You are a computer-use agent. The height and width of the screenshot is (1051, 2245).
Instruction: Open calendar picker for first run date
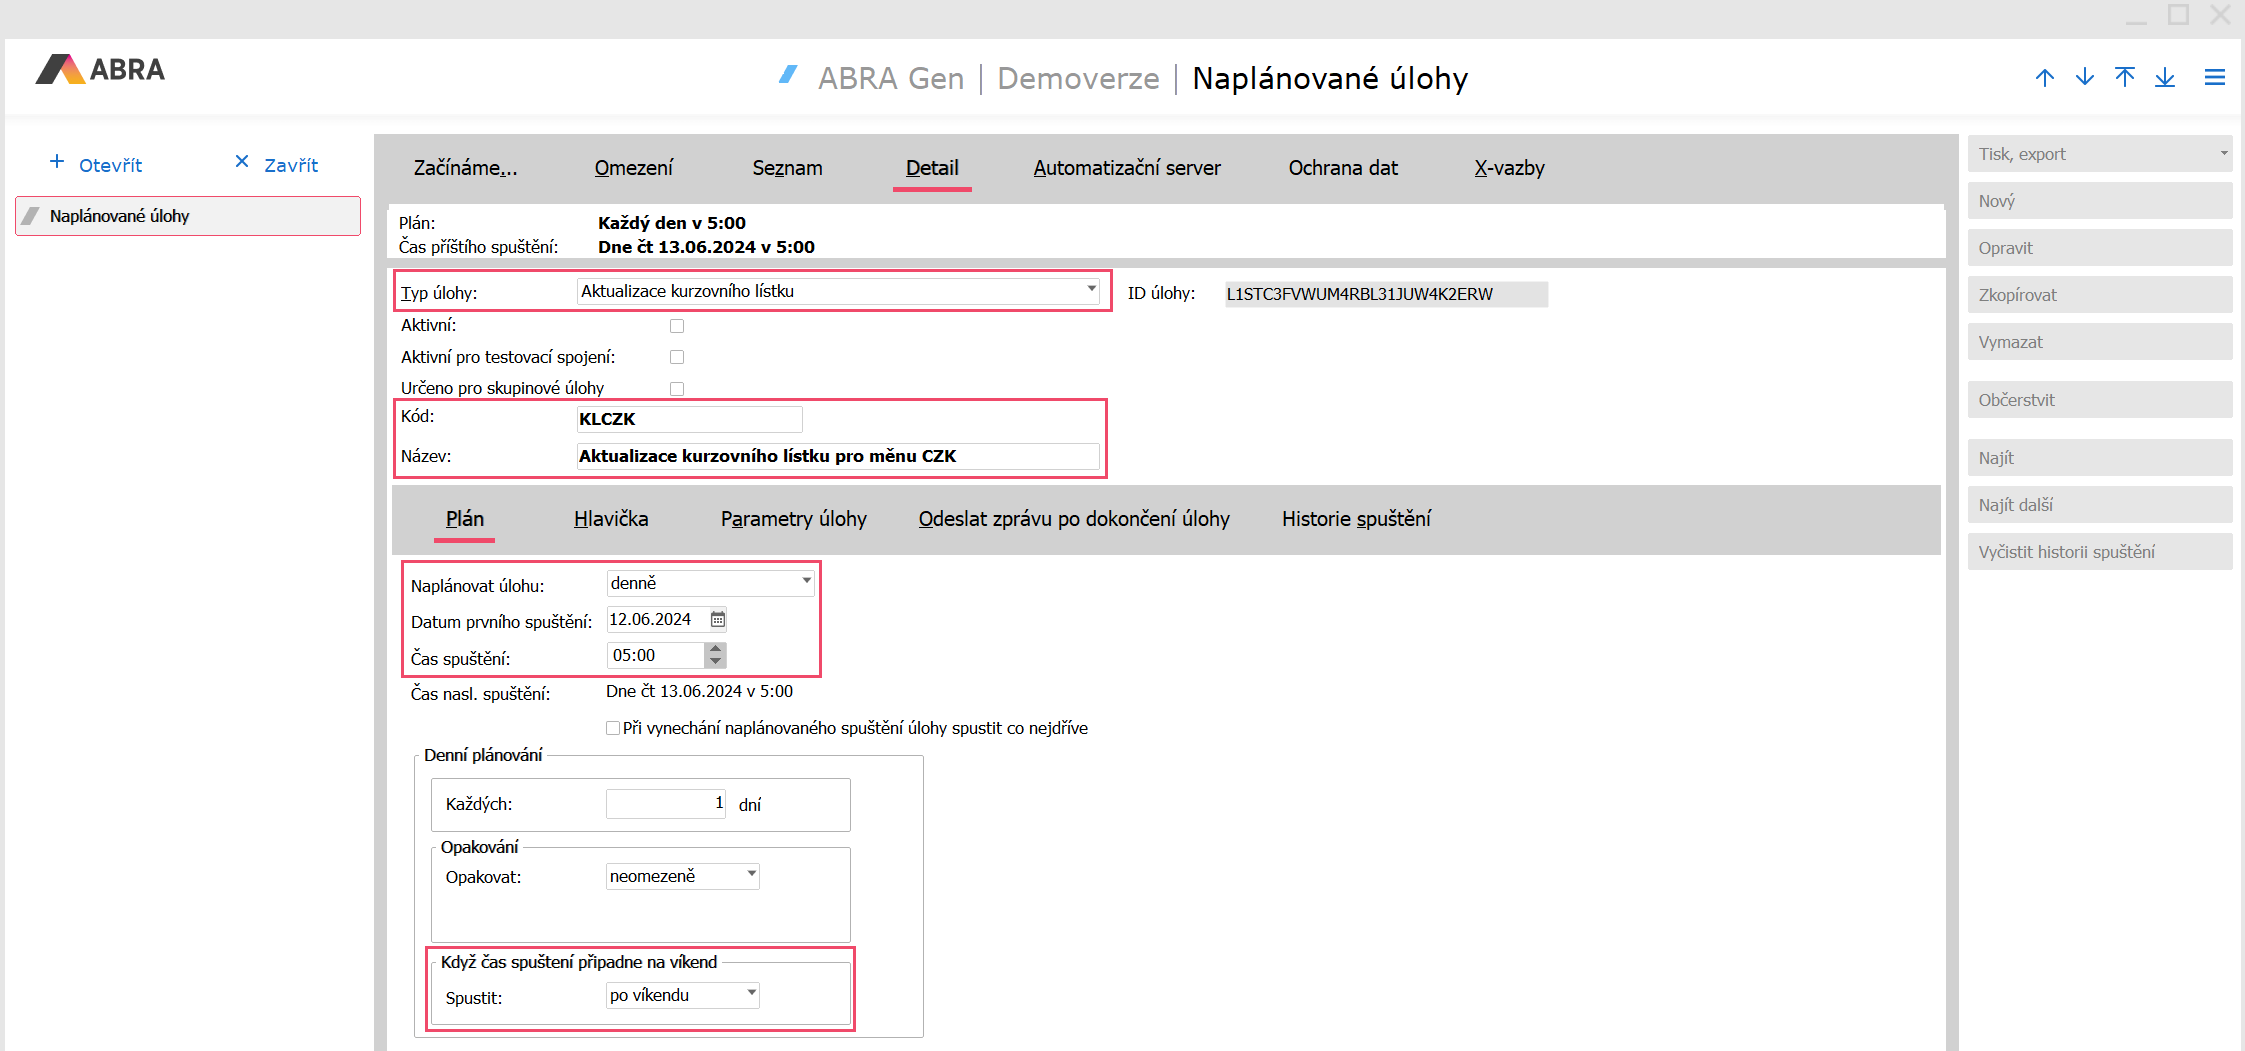(717, 620)
